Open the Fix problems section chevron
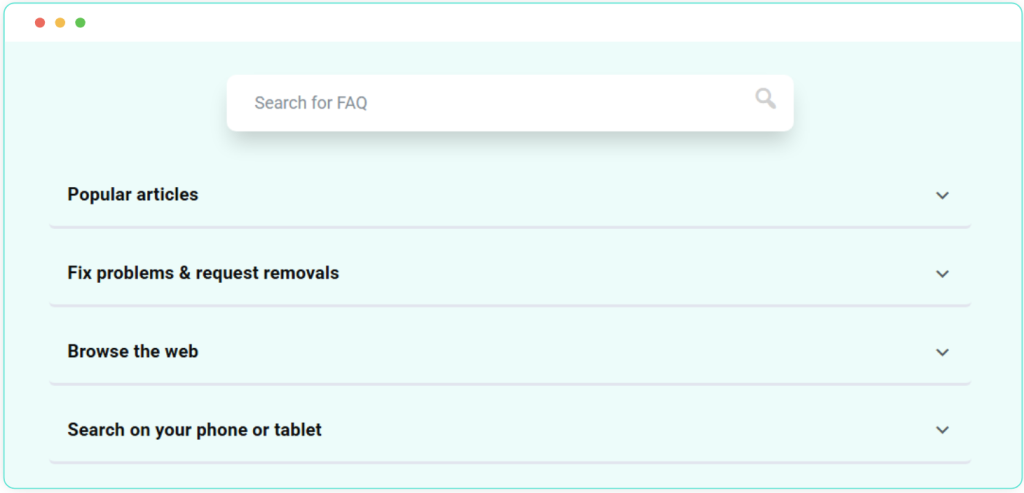1024x493 pixels. click(x=942, y=273)
